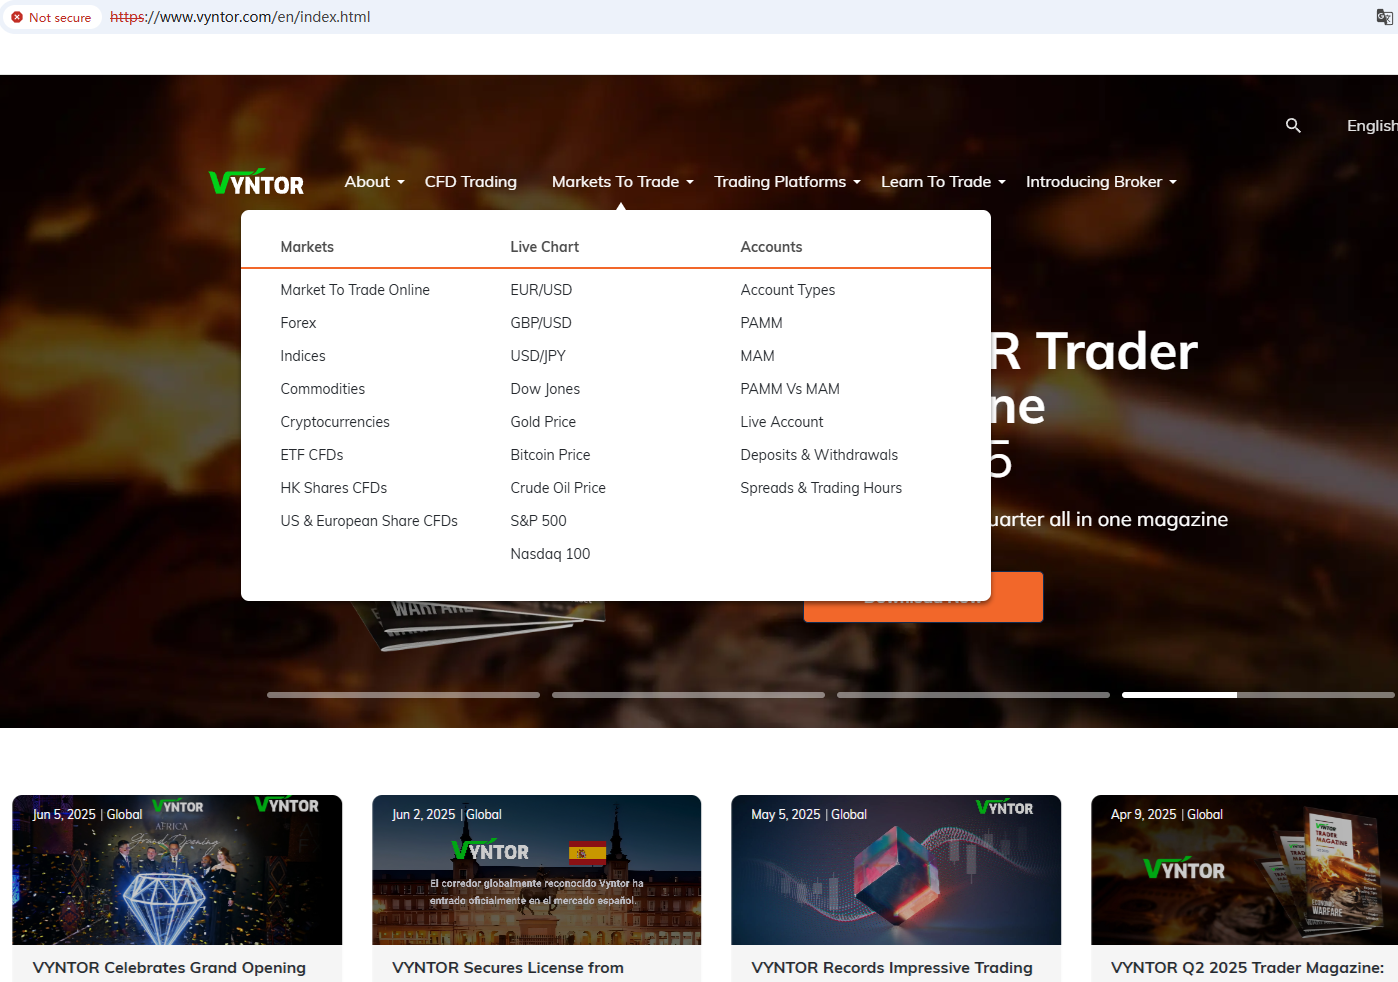Open the May 5 trading news thumbnail

click(896, 870)
